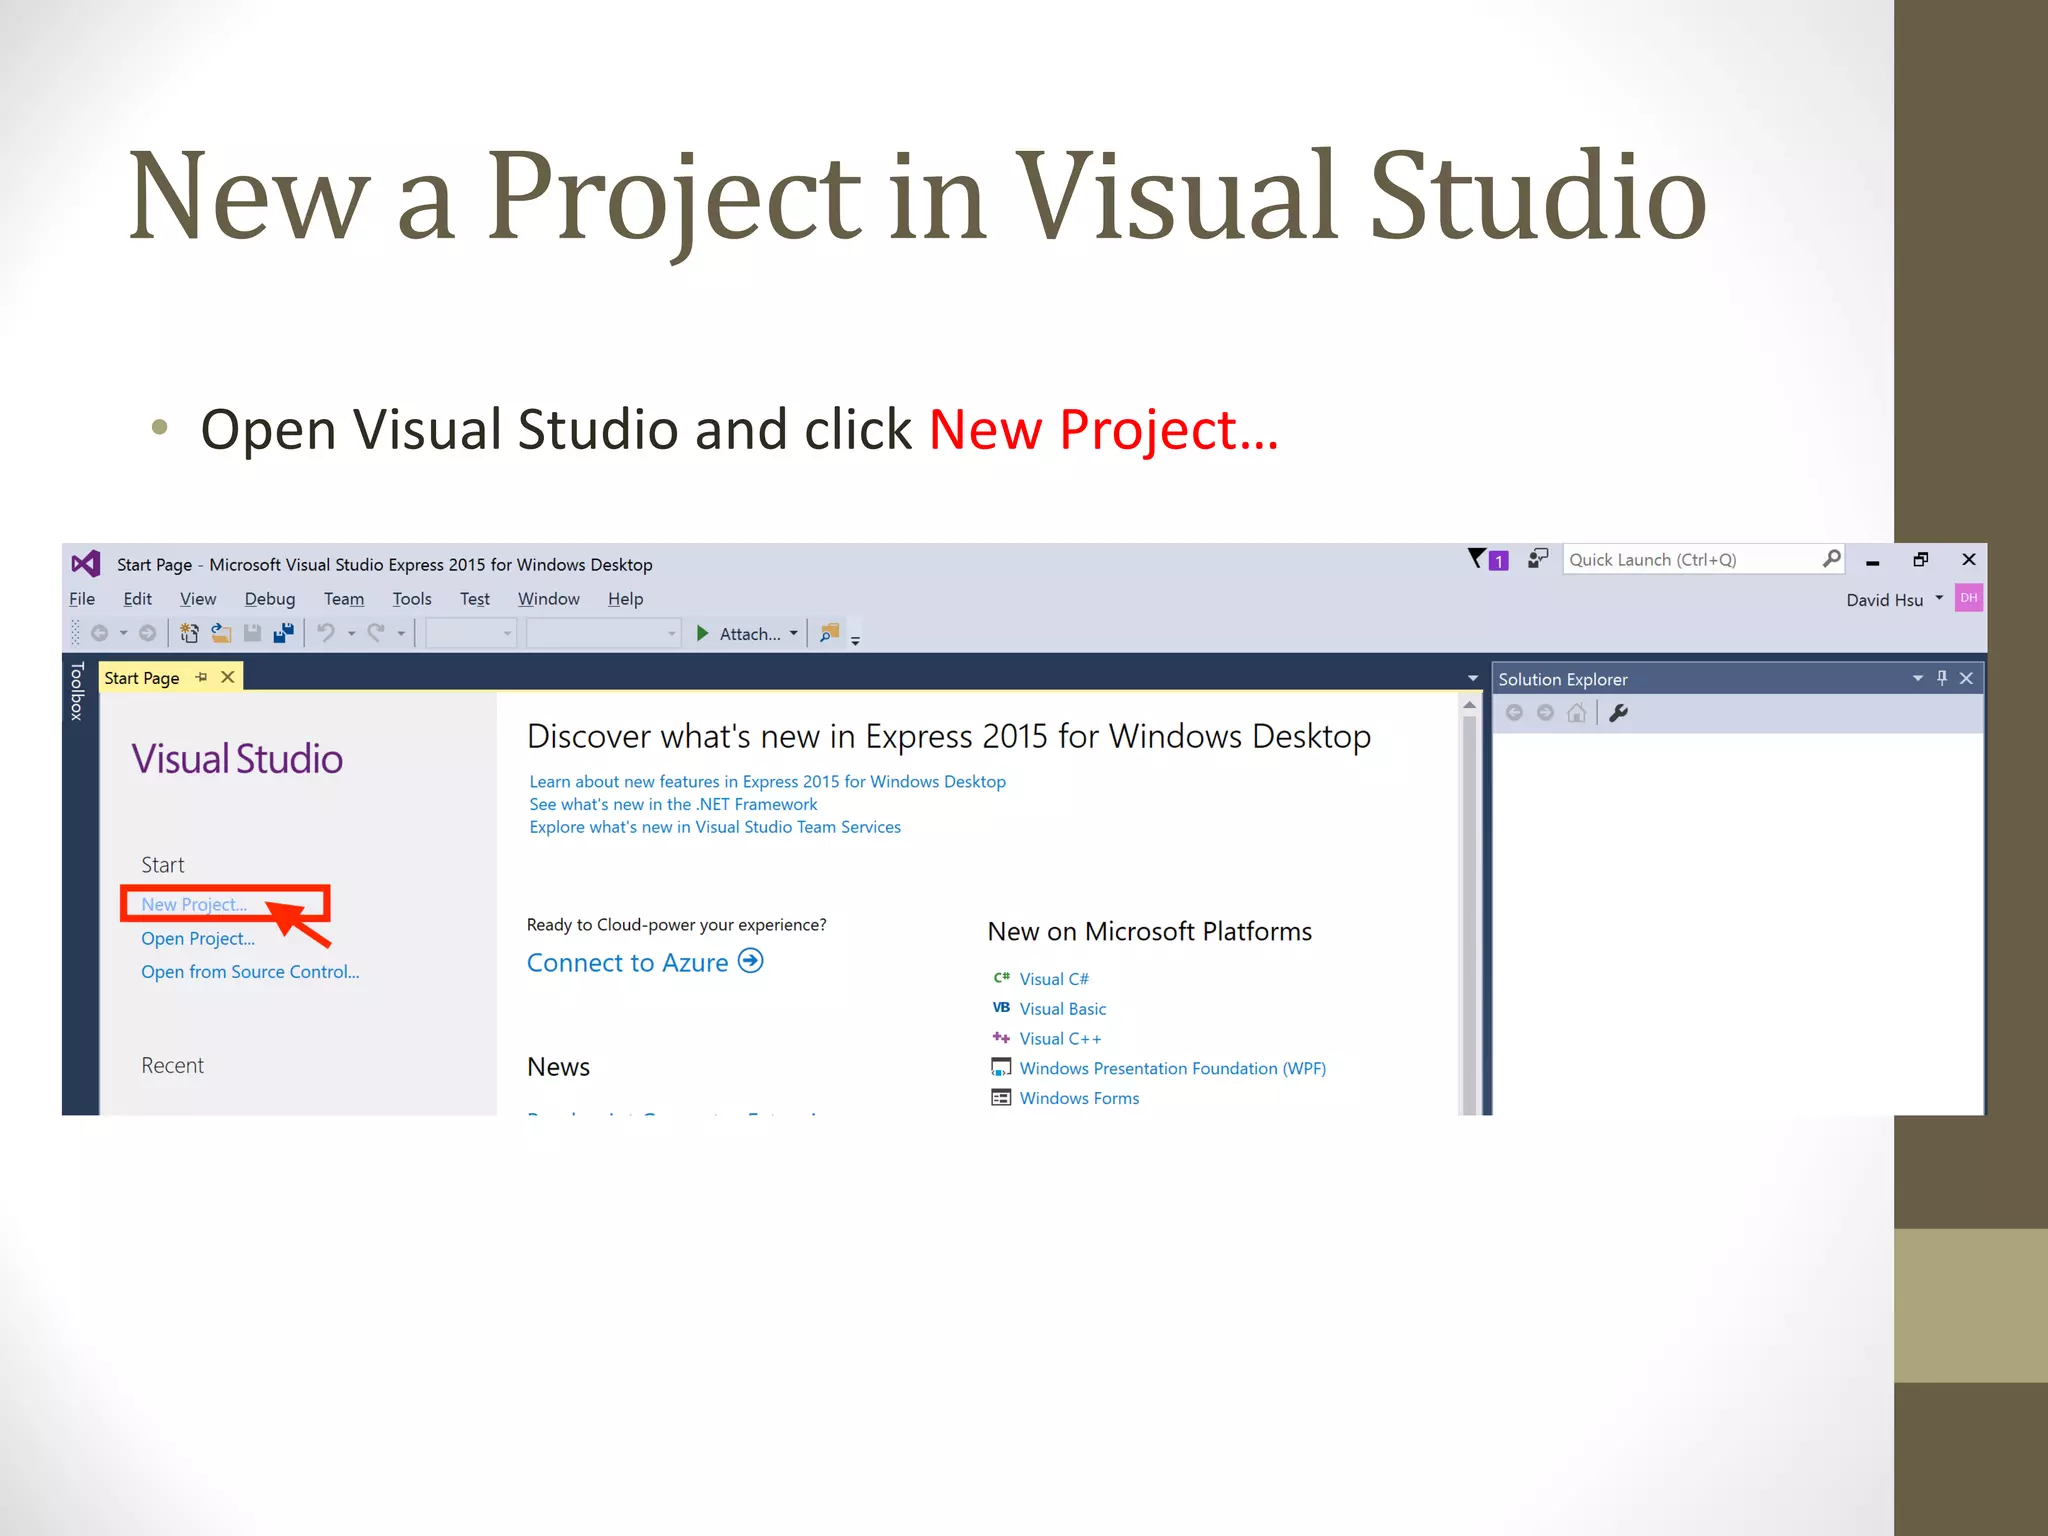Open the Tools menu

pos(411,599)
